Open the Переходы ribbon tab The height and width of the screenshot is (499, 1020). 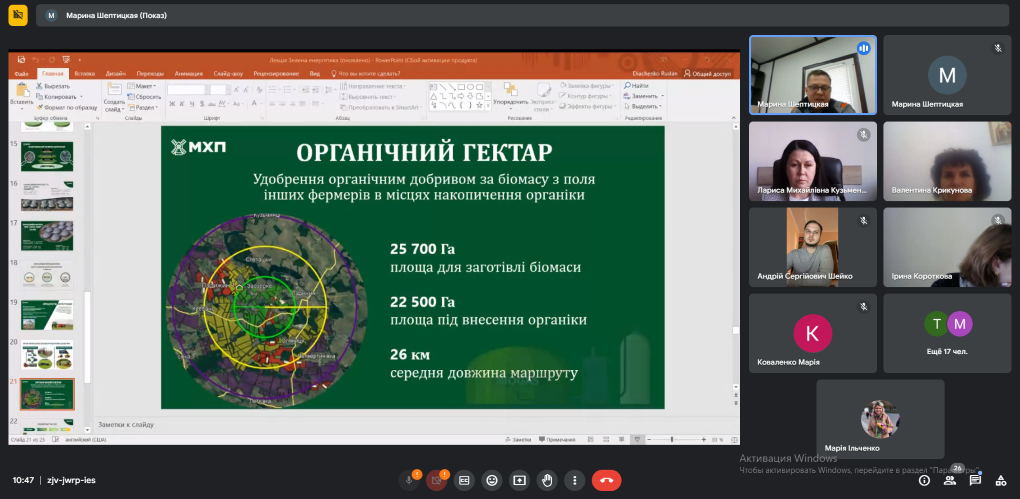150,74
